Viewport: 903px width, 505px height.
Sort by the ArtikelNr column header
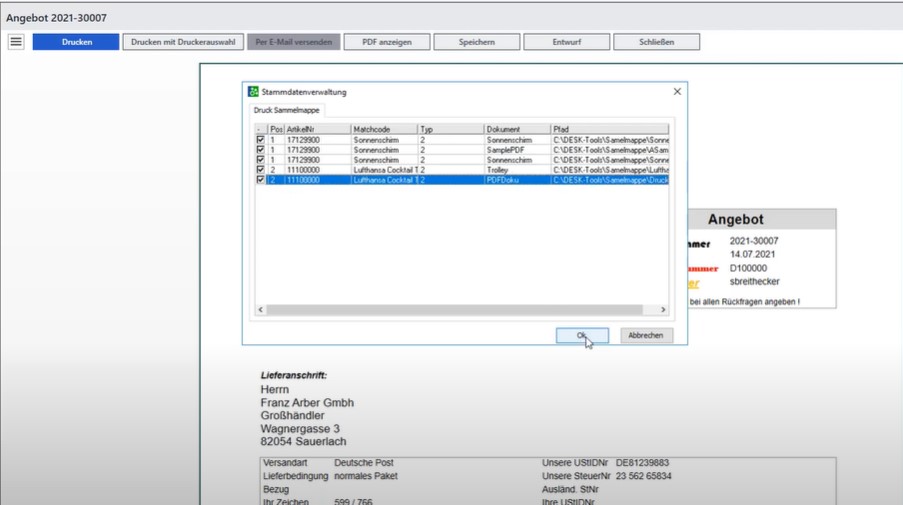click(317, 130)
